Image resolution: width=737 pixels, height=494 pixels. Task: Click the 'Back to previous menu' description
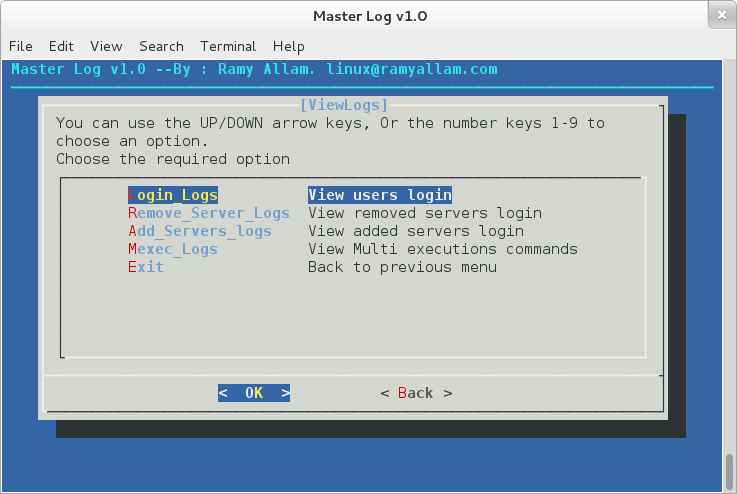[402, 267]
